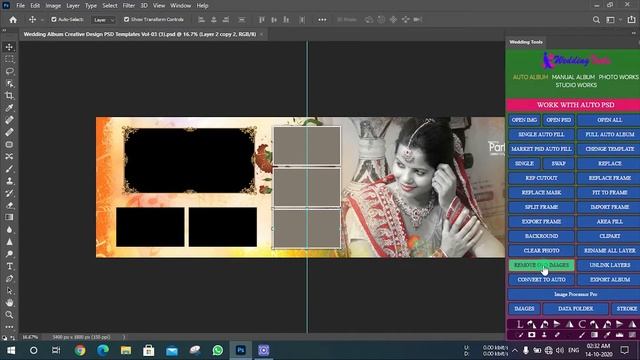Select the Pen tool

(9, 278)
